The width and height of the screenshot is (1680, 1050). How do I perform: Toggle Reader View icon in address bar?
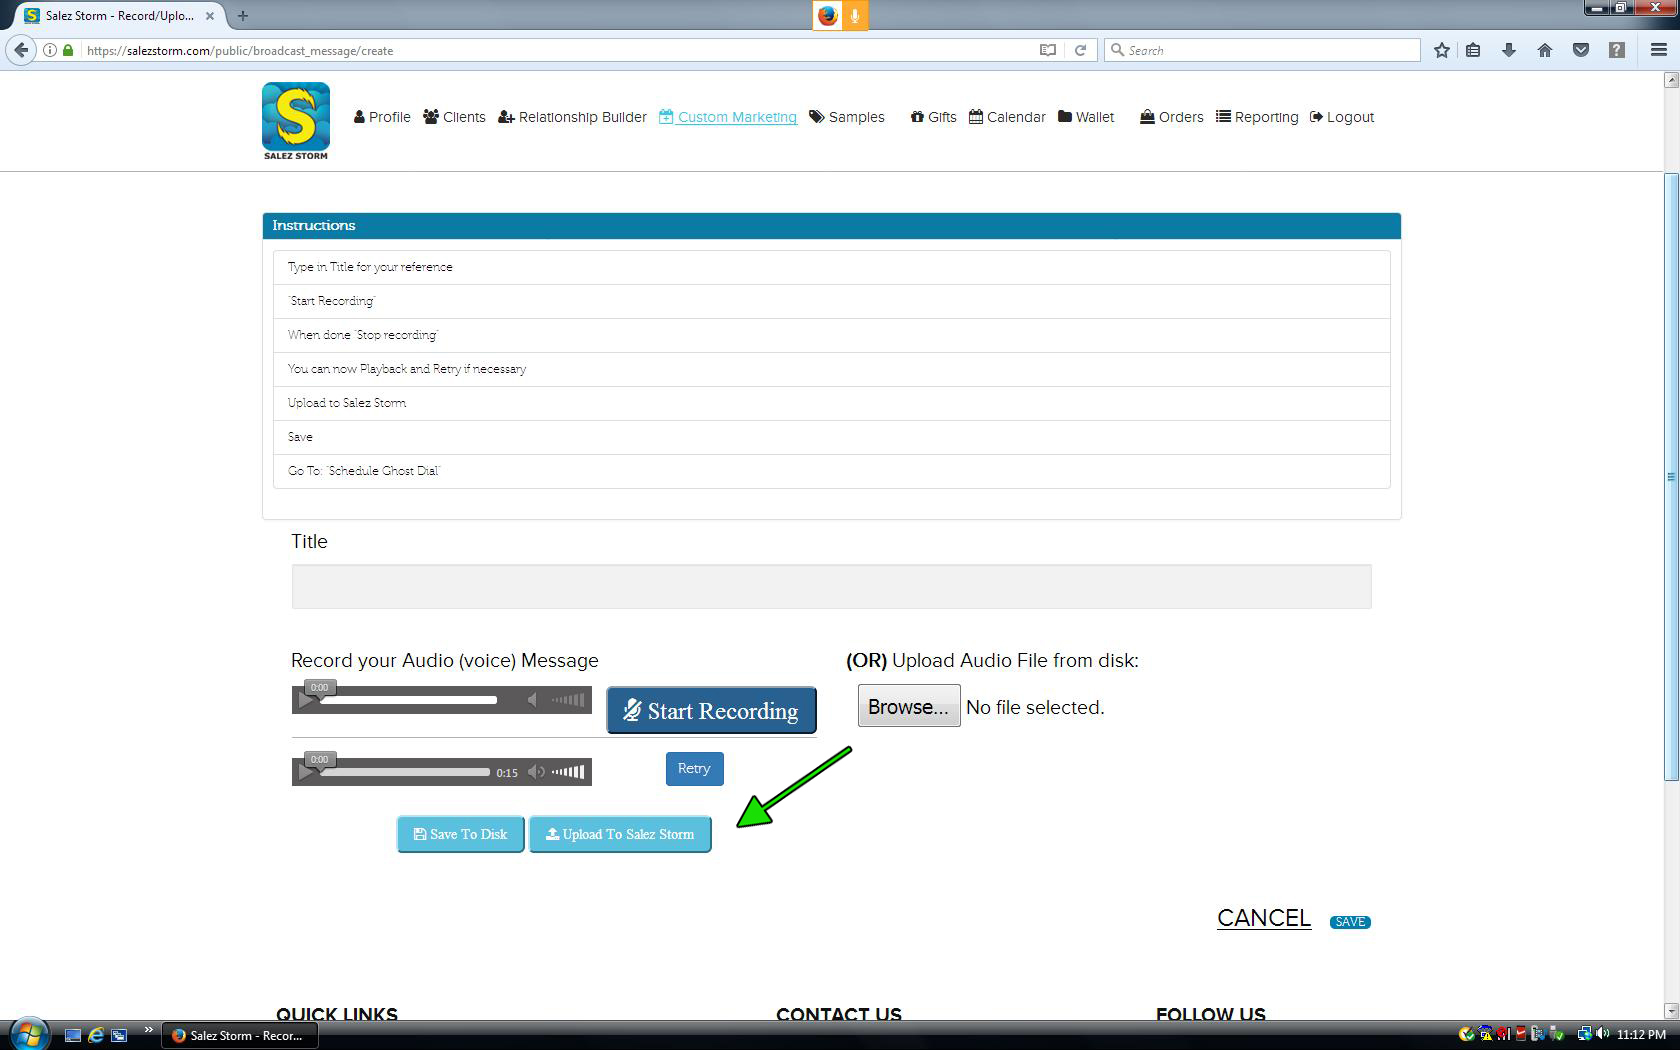tap(1047, 50)
